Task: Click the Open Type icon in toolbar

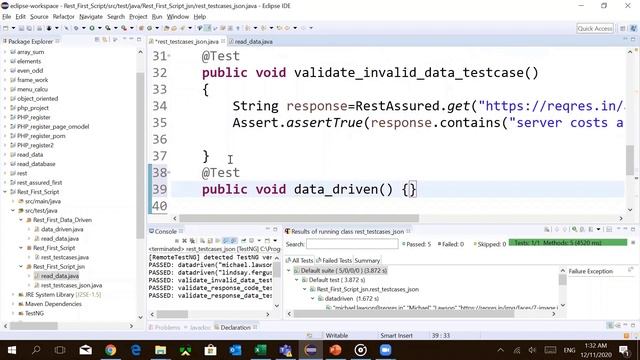Action: pyautogui.click(x=166, y=28)
